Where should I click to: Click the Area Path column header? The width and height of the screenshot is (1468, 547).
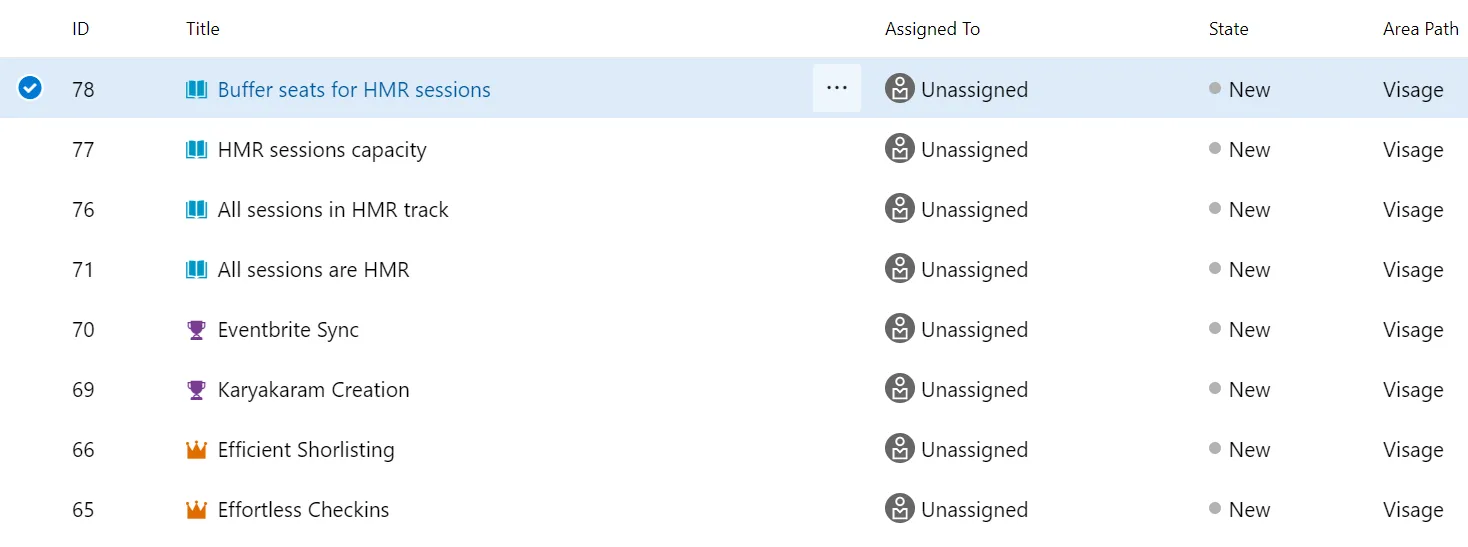click(1420, 29)
